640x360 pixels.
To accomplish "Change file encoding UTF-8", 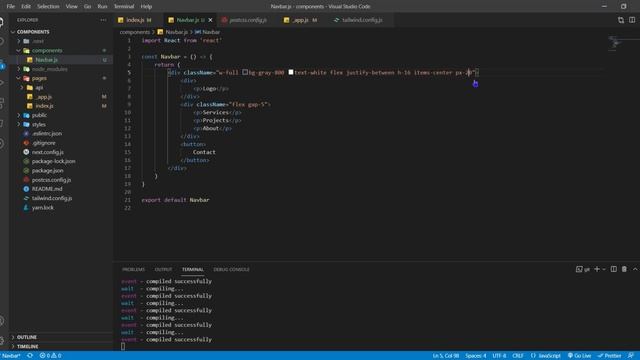I will coord(499,356).
